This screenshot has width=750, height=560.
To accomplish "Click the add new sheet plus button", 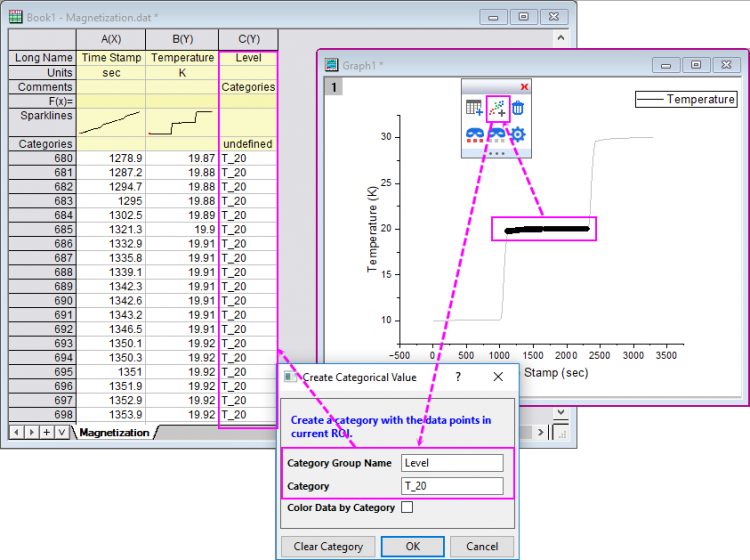I will coord(46,432).
